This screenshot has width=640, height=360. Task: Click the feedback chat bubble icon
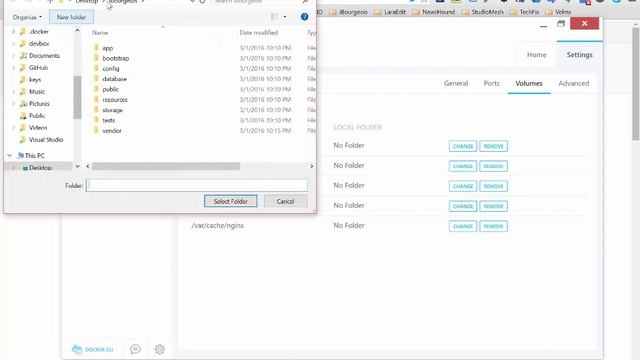(135, 349)
